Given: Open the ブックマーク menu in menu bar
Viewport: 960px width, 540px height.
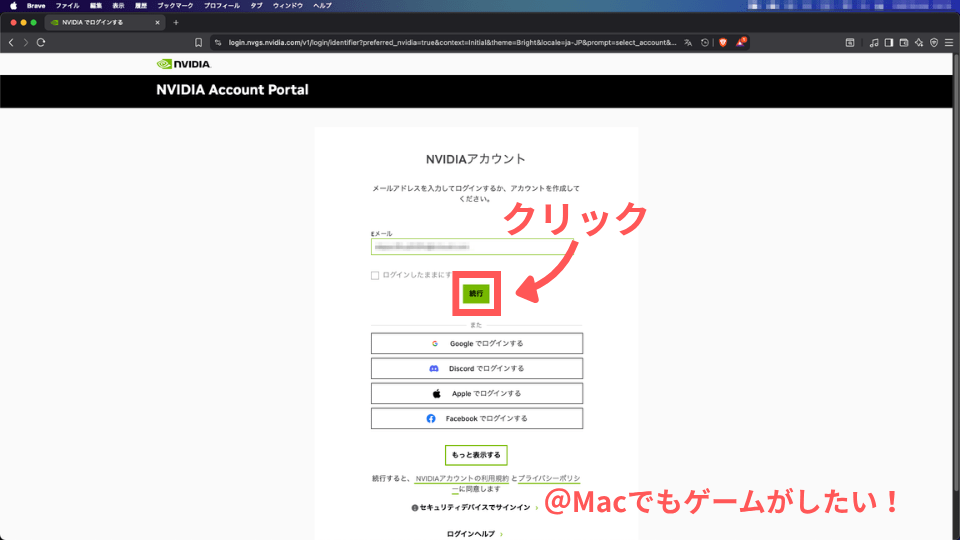Looking at the screenshot, I should click(175, 6).
